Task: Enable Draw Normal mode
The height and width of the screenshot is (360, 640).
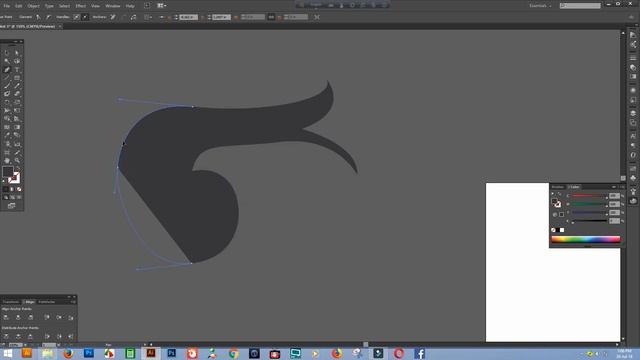Action: click(6, 197)
